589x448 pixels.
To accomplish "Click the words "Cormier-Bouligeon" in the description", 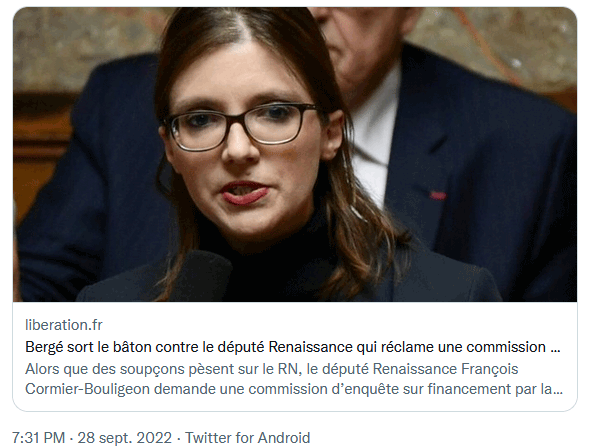I will pyautogui.click(x=87, y=389).
